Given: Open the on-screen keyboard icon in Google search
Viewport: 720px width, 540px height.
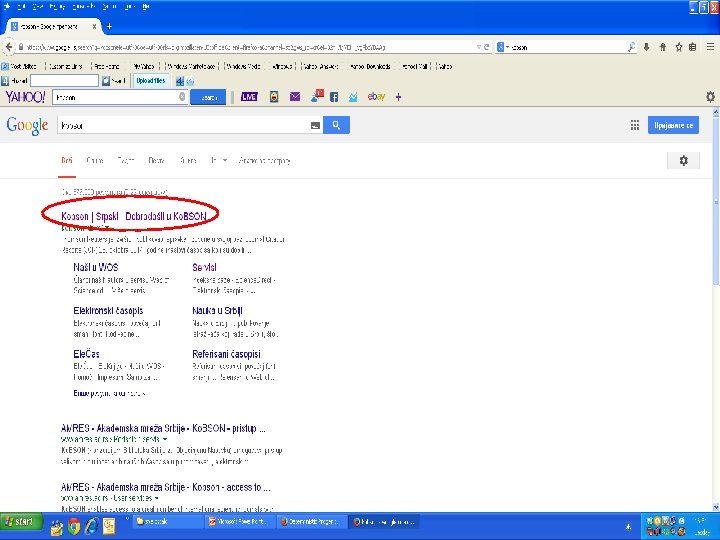Looking at the screenshot, I should click(315, 126).
